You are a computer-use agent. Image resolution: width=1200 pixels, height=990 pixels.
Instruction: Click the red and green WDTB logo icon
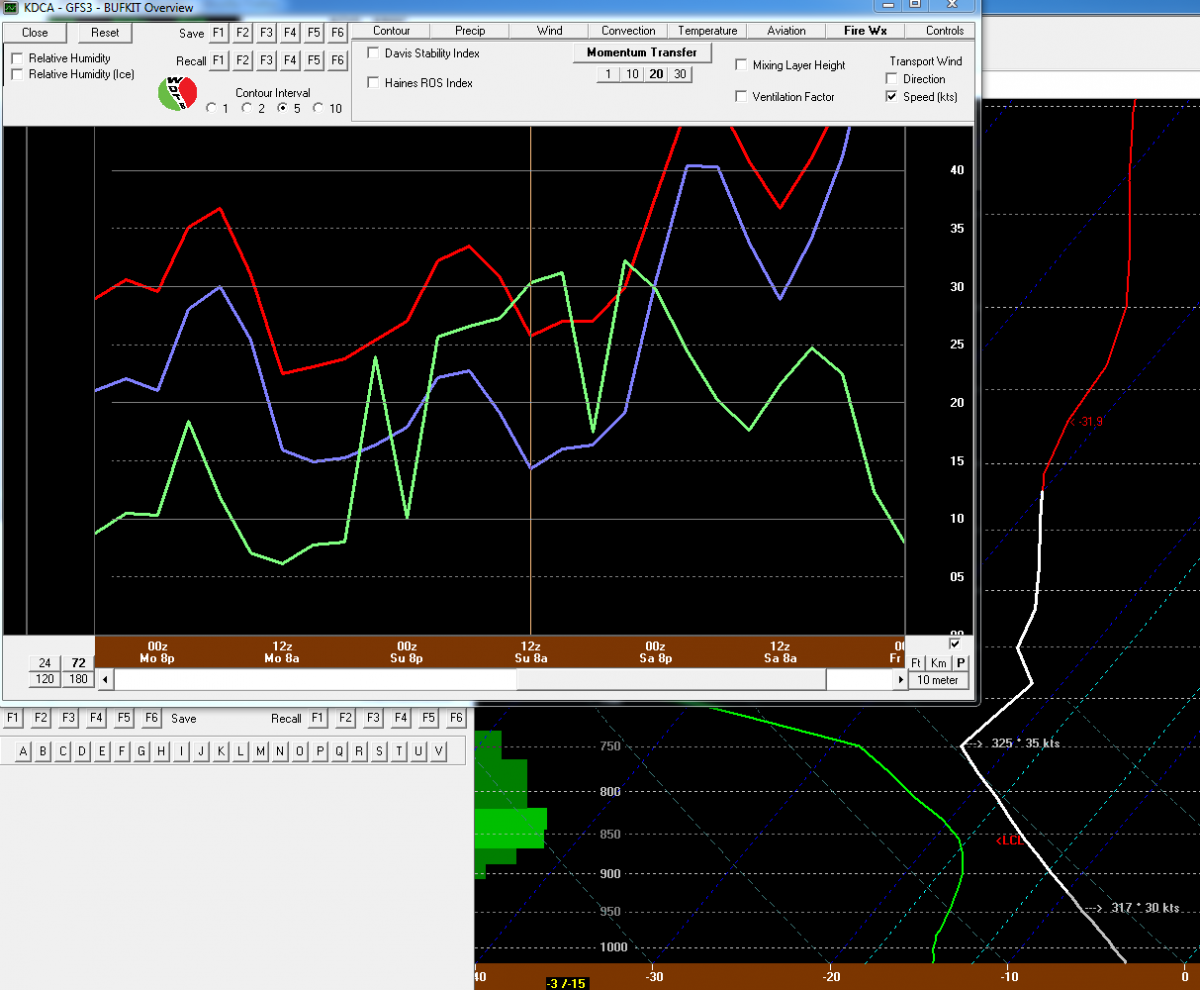(x=177, y=92)
